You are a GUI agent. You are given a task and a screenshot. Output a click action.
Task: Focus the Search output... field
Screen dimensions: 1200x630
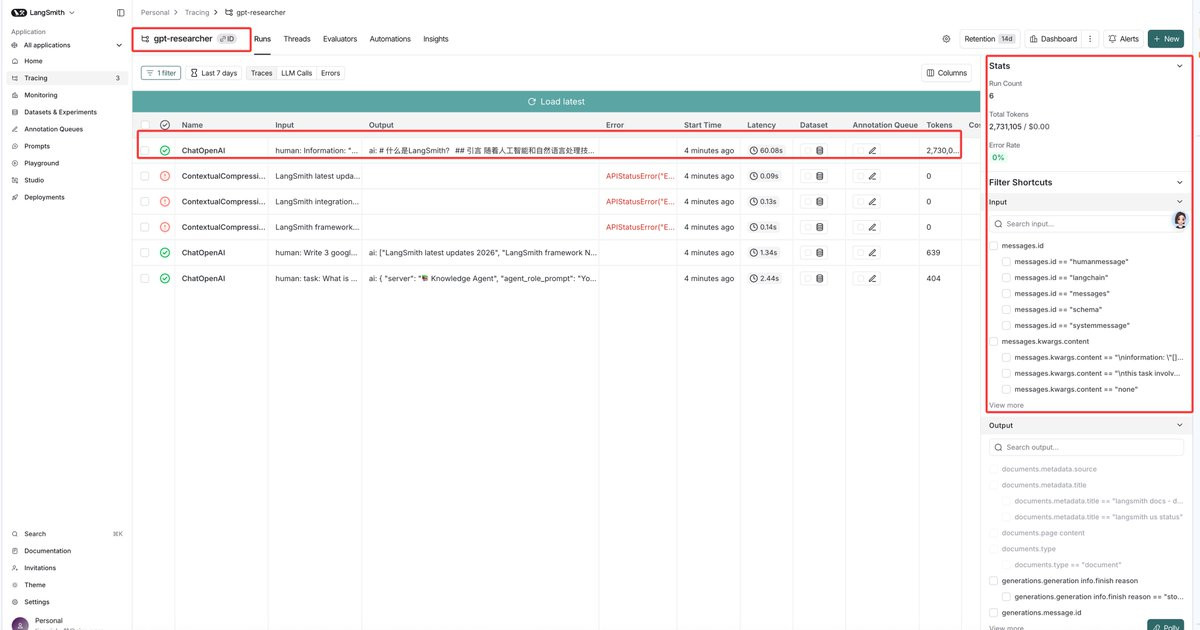pyautogui.click(x=1086, y=447)
